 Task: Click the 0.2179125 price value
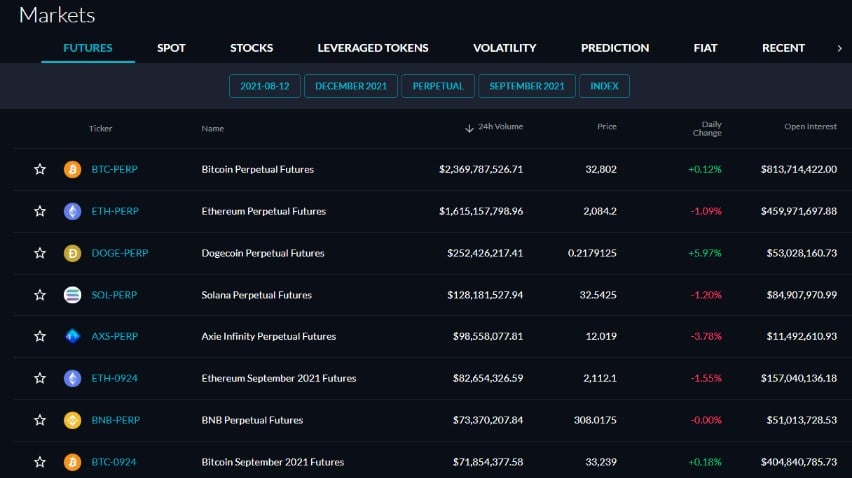[592, 253]
